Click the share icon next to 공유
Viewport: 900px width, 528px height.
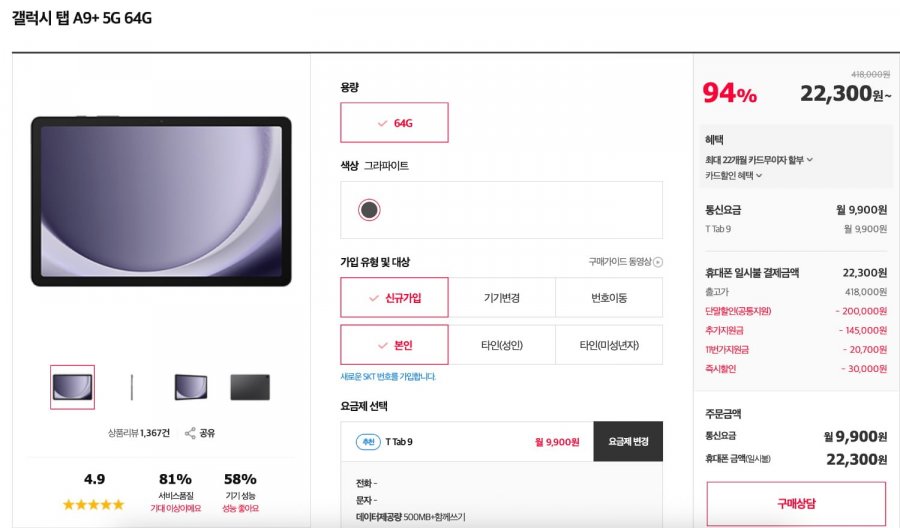pyautogui.click(x=190, y=433)
